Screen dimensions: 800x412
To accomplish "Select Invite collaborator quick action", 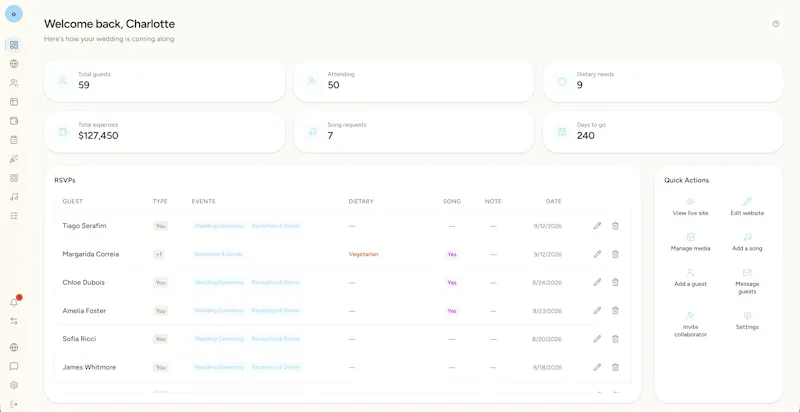I will click(x=690, y=325).
